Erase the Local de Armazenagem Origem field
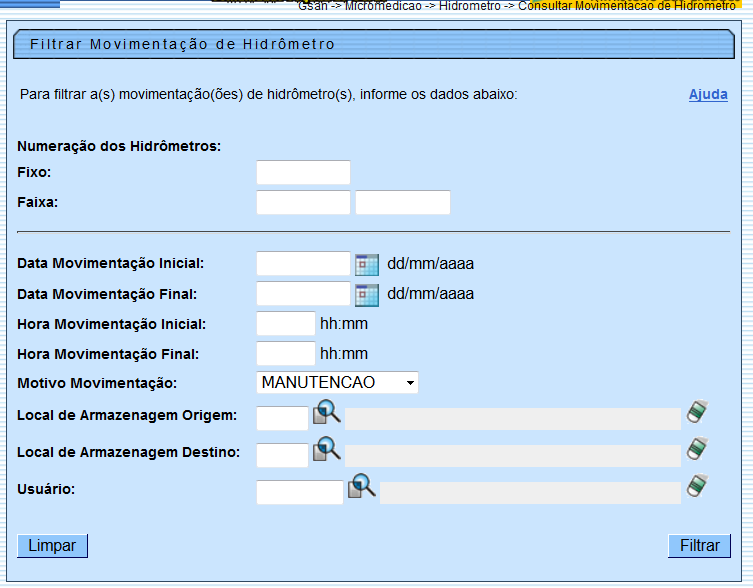The width and height of the screenshot is (753, 588). pos(697,413)
